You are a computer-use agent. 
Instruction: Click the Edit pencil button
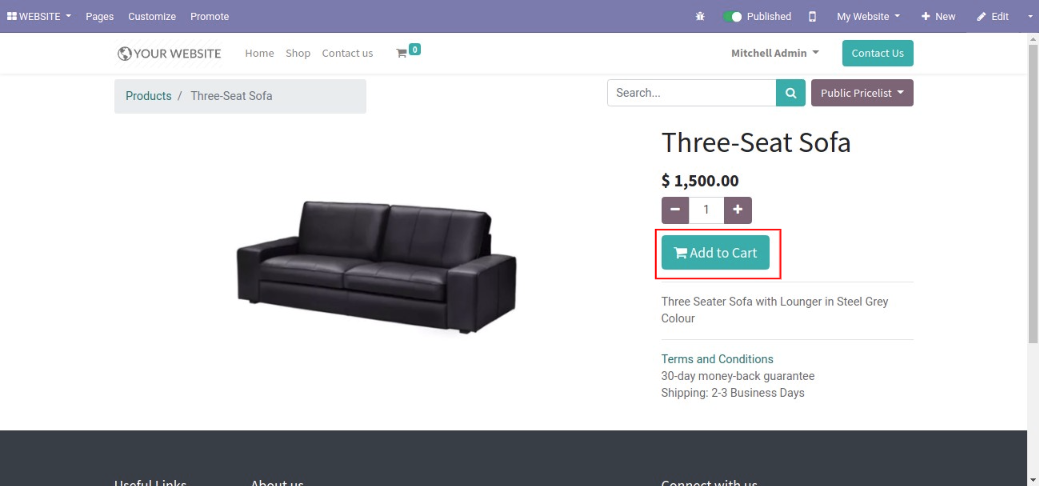click(993, 17)
